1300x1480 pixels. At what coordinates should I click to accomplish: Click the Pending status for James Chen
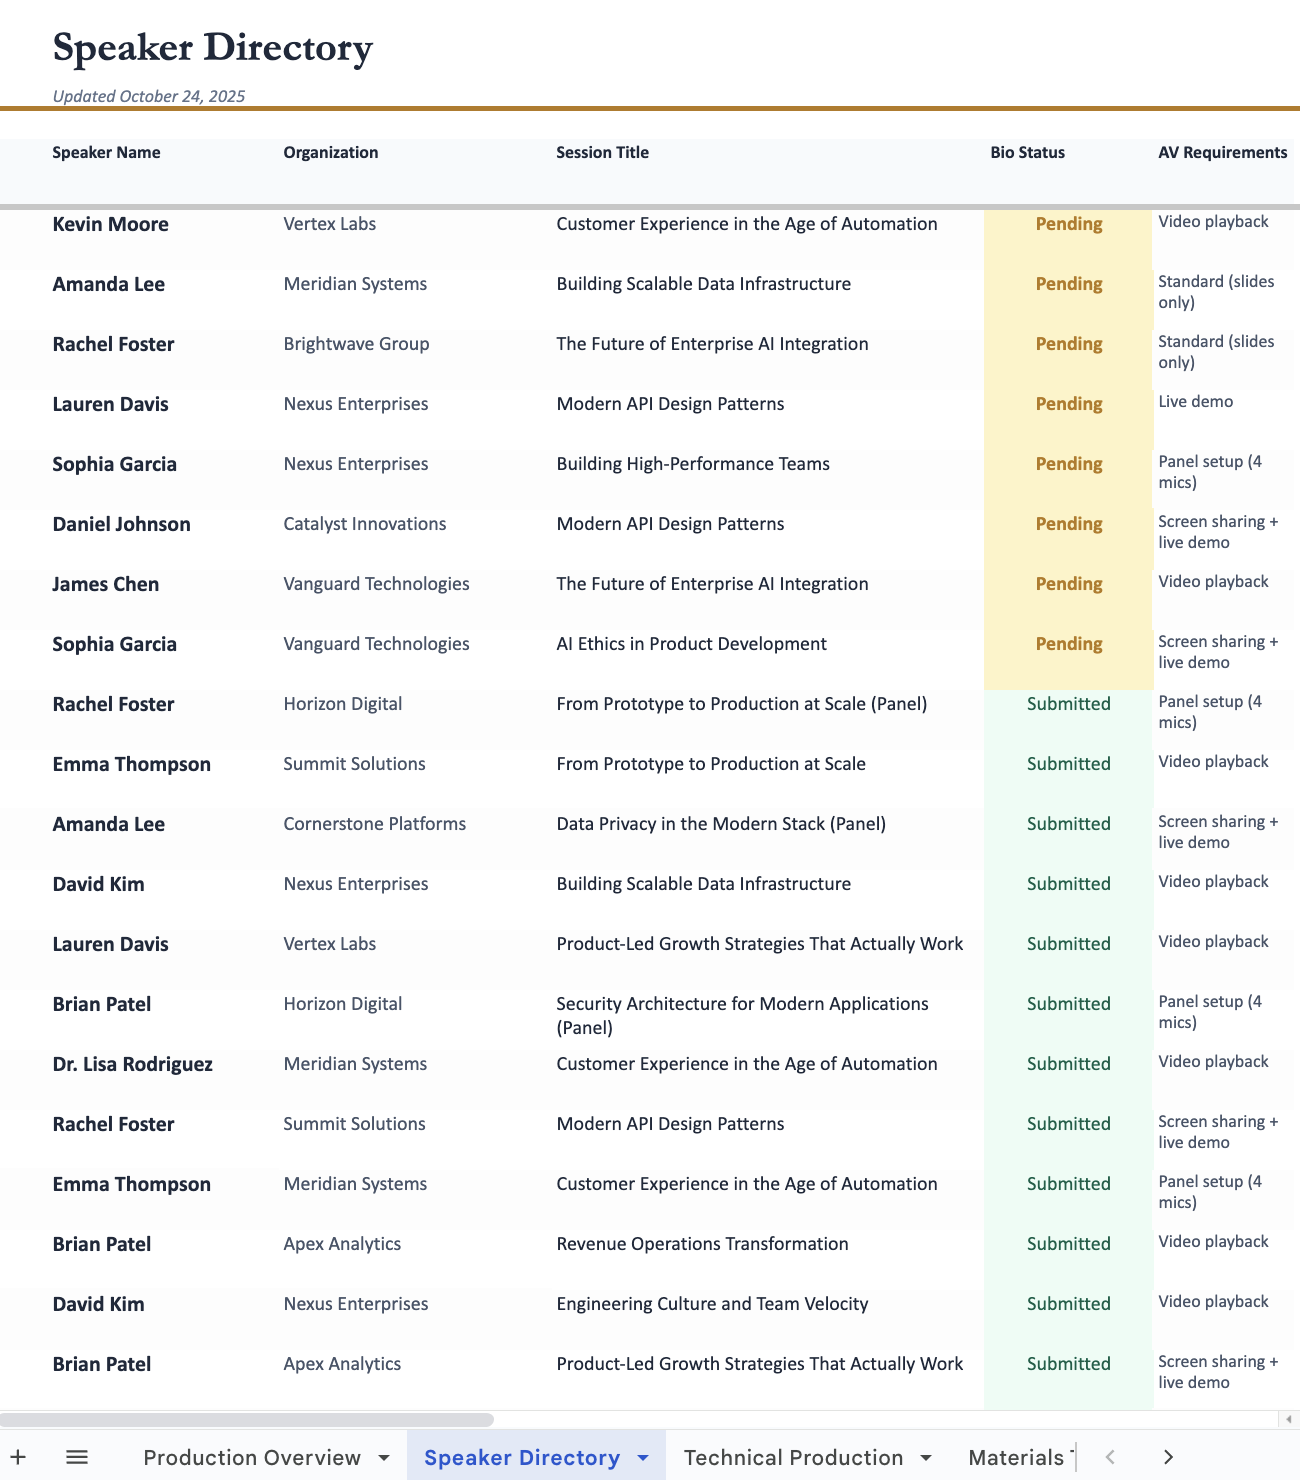(1068, 584)
